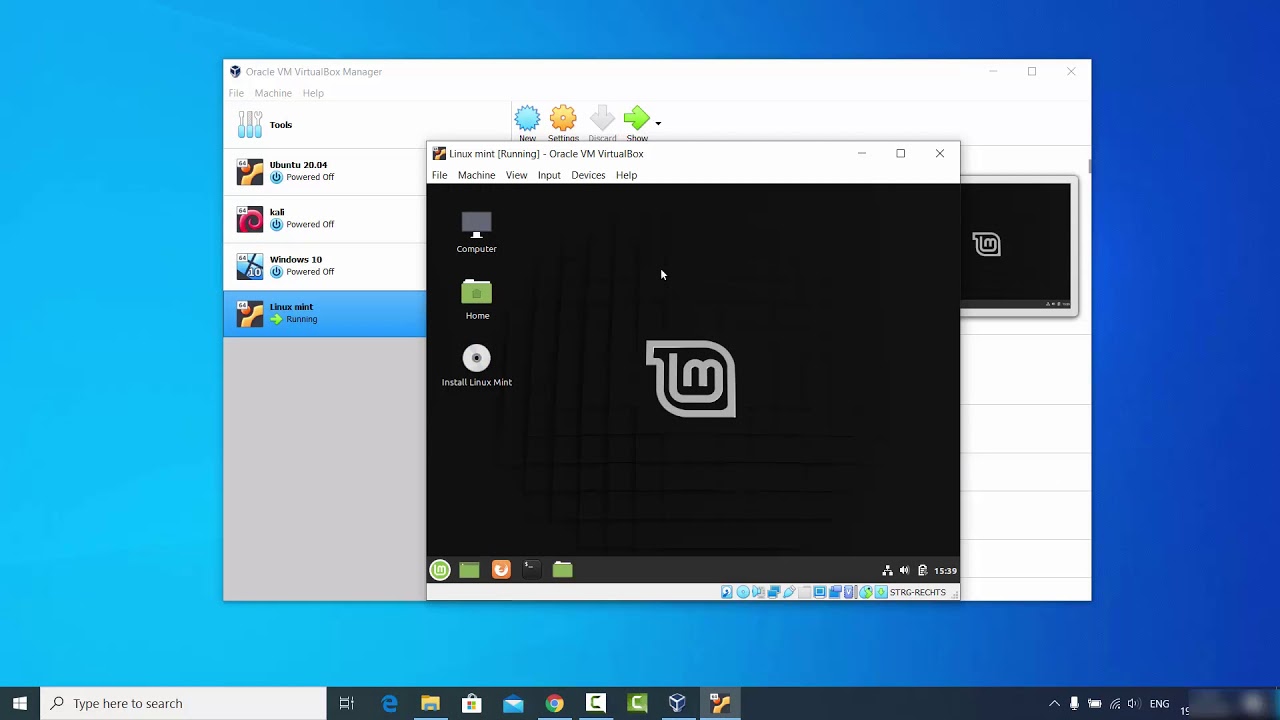The height and width of the screenshot is (720, 1280).
Task: Expand the dropdown arrow beside Show
Action: [x=658, y=124]
